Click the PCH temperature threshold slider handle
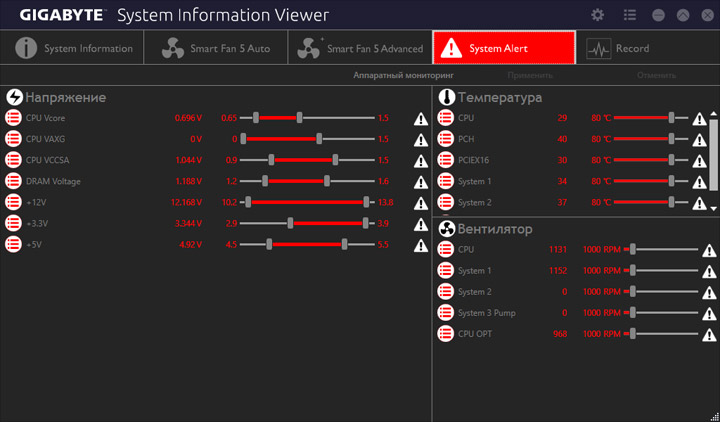The image size is (720, 422). click(671, 139)
